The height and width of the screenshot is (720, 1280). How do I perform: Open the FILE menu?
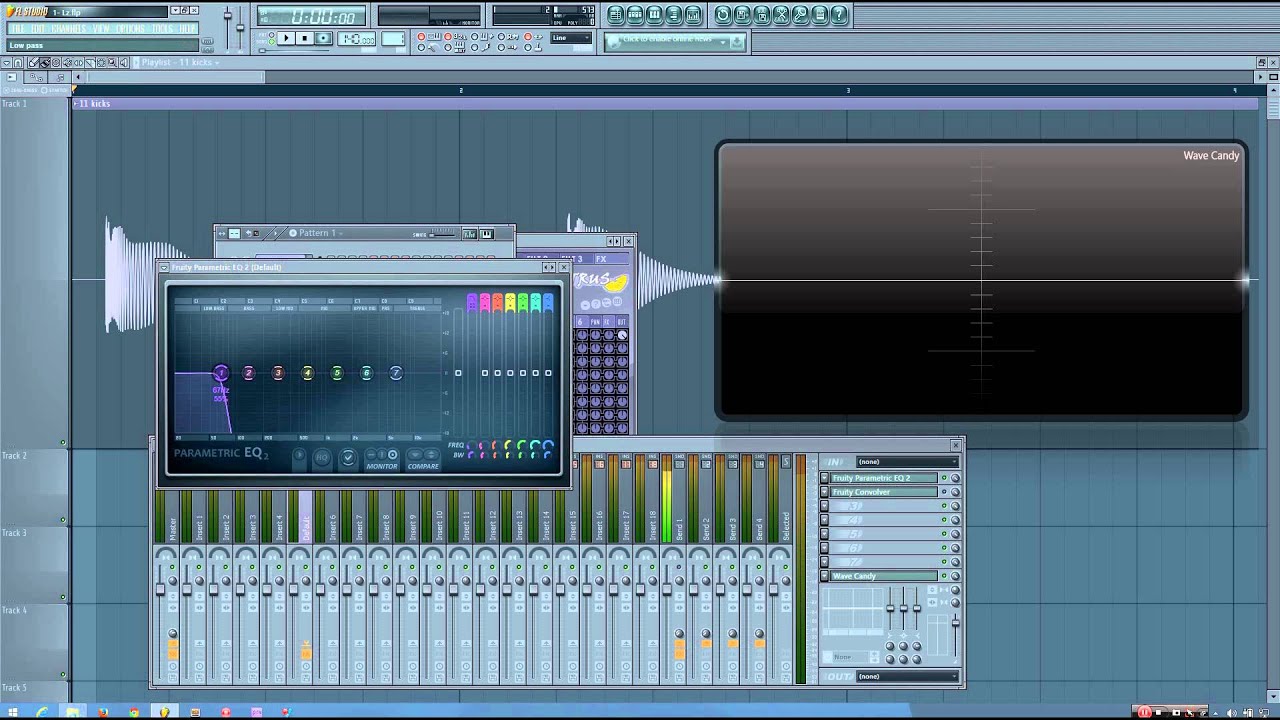coord(17,29)
